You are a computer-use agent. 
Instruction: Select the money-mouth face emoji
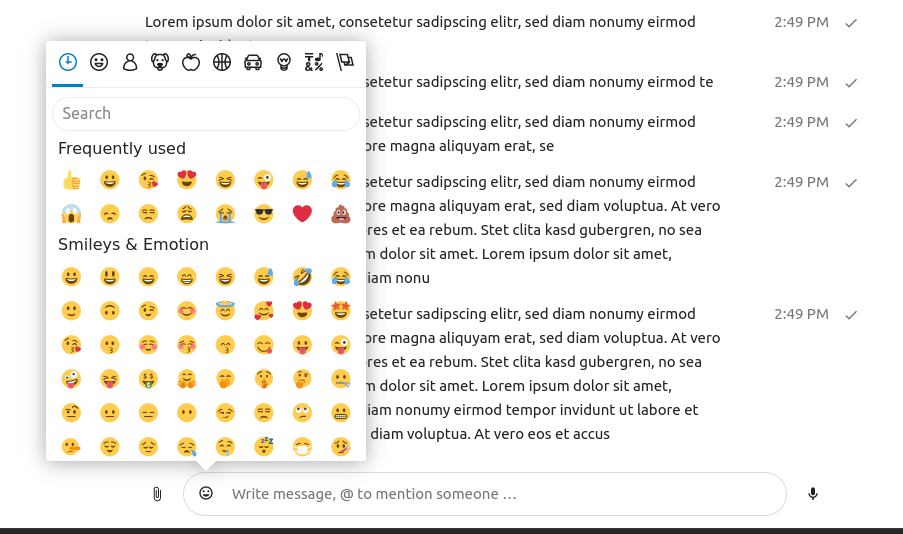coord(148,379)
